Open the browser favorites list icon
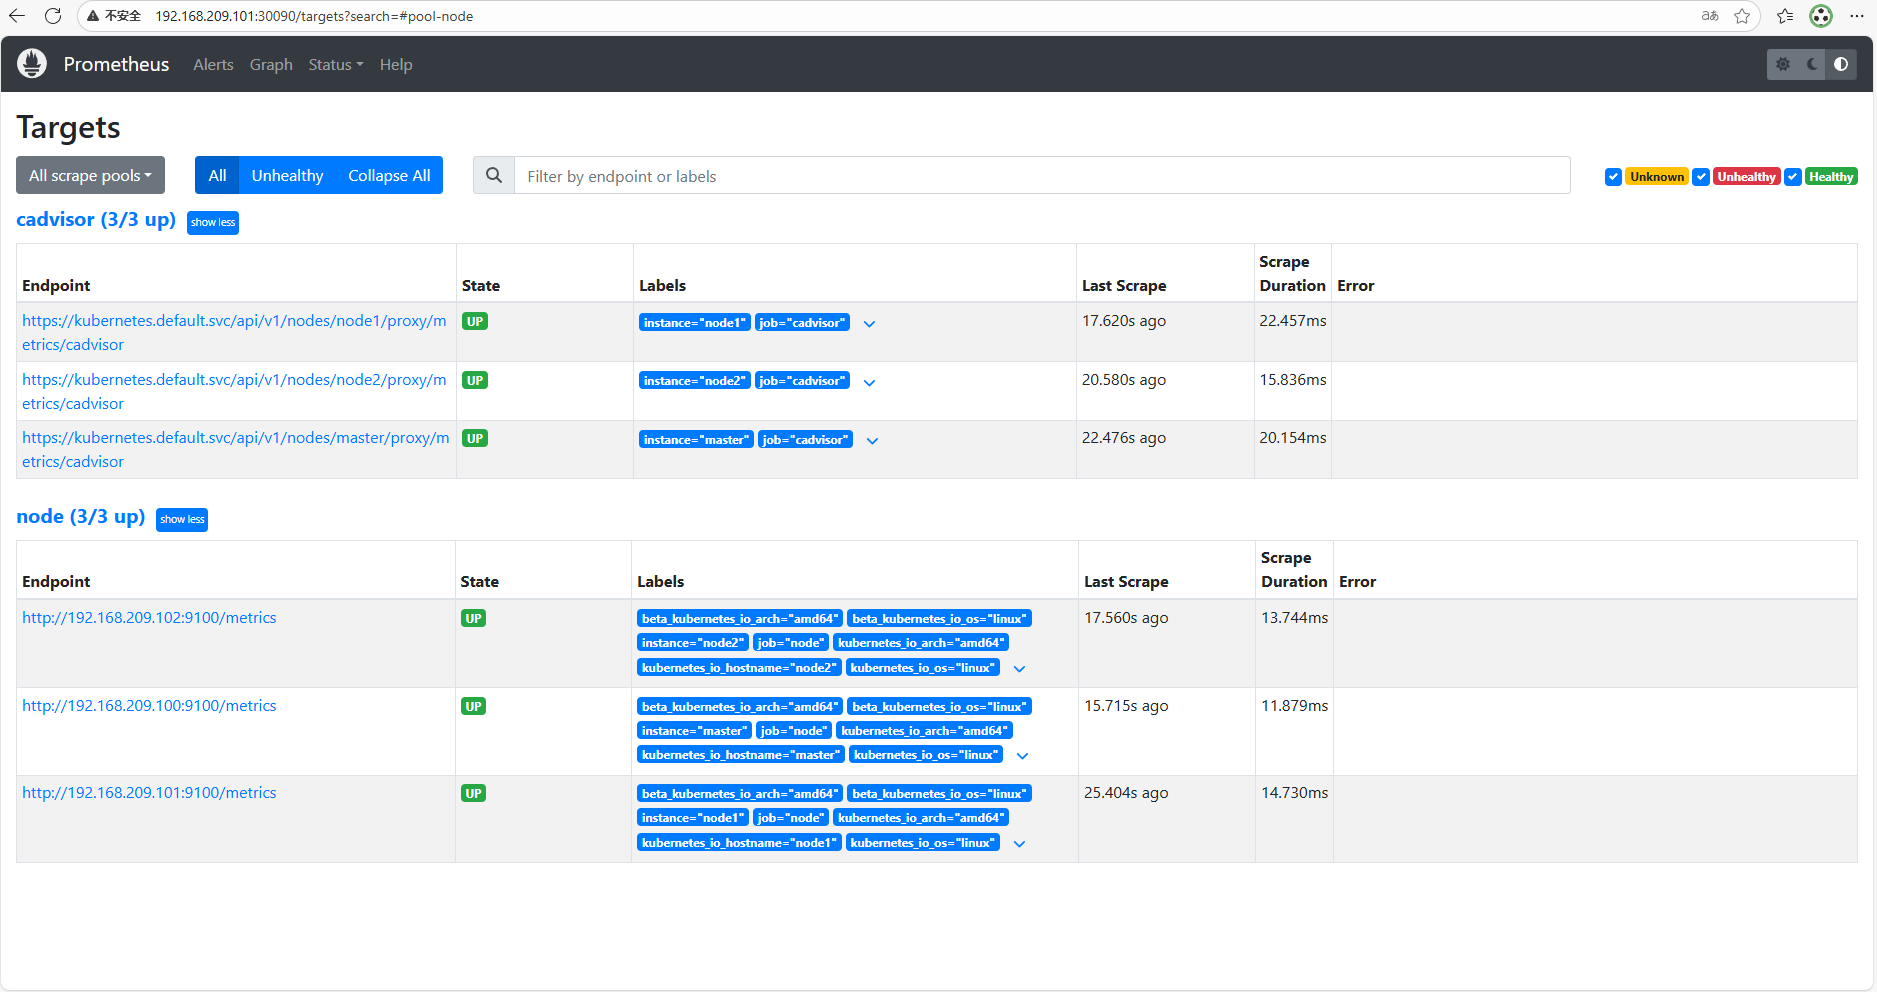The image size is (1877, 992). [x=1785, y=16]
